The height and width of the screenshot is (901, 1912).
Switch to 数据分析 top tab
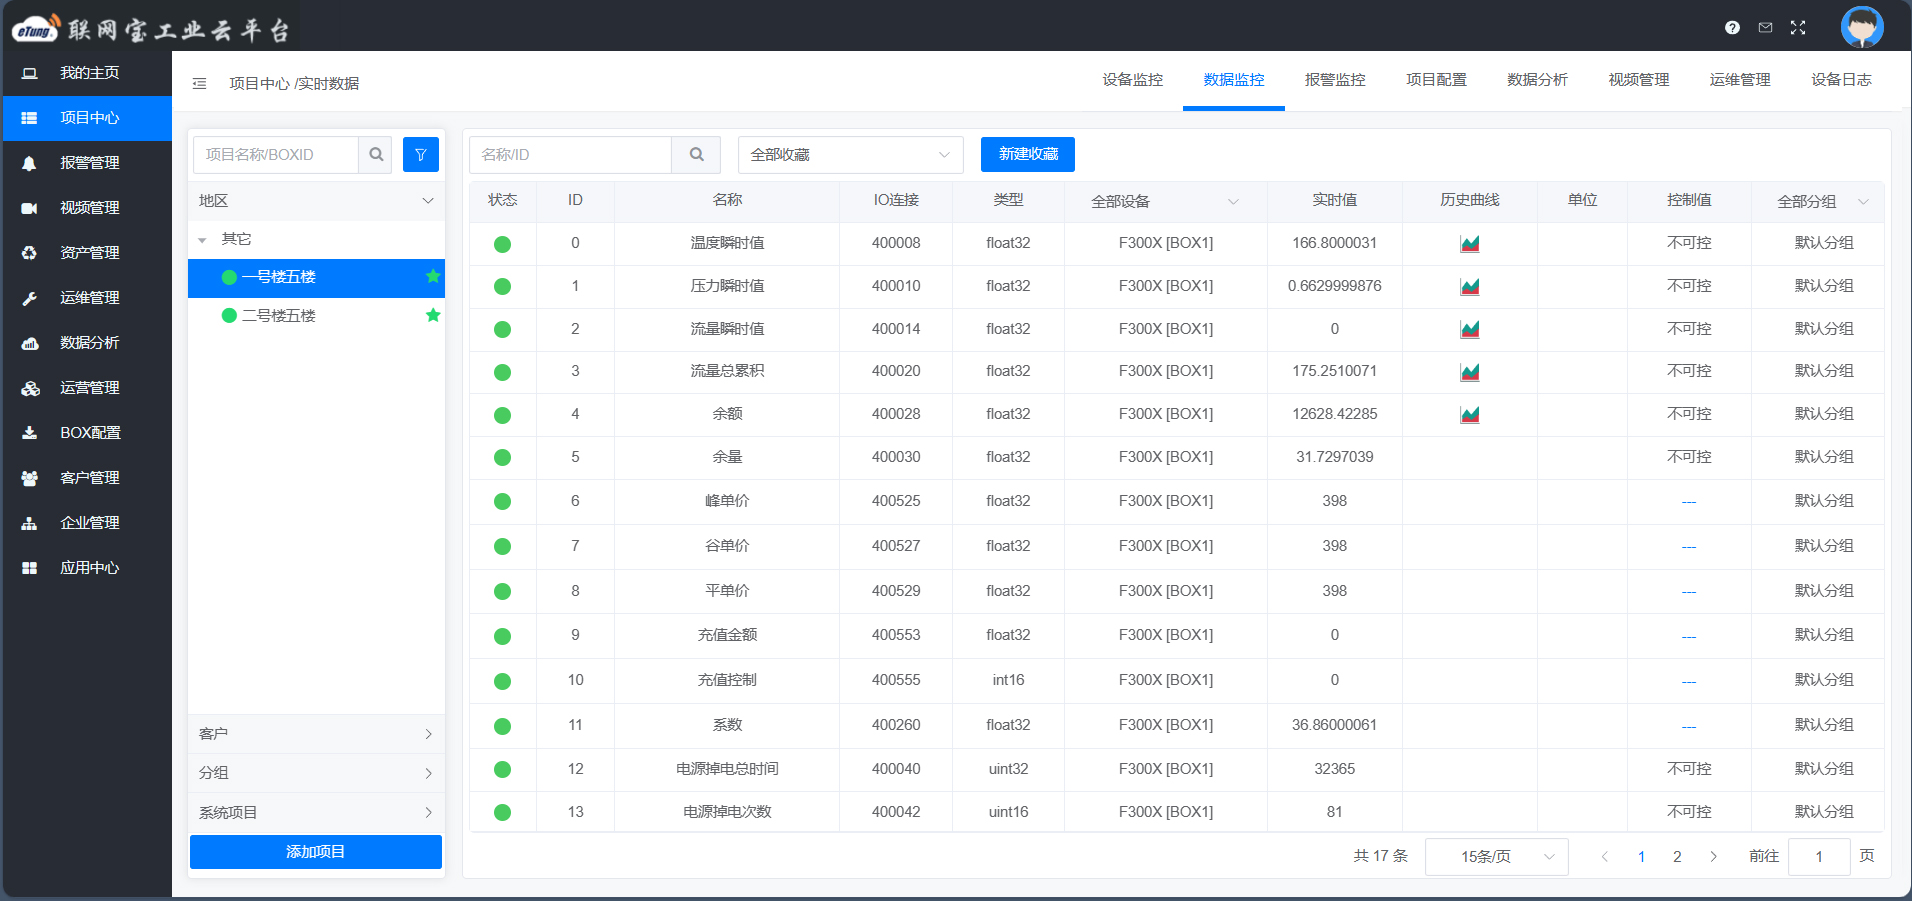1537,80
